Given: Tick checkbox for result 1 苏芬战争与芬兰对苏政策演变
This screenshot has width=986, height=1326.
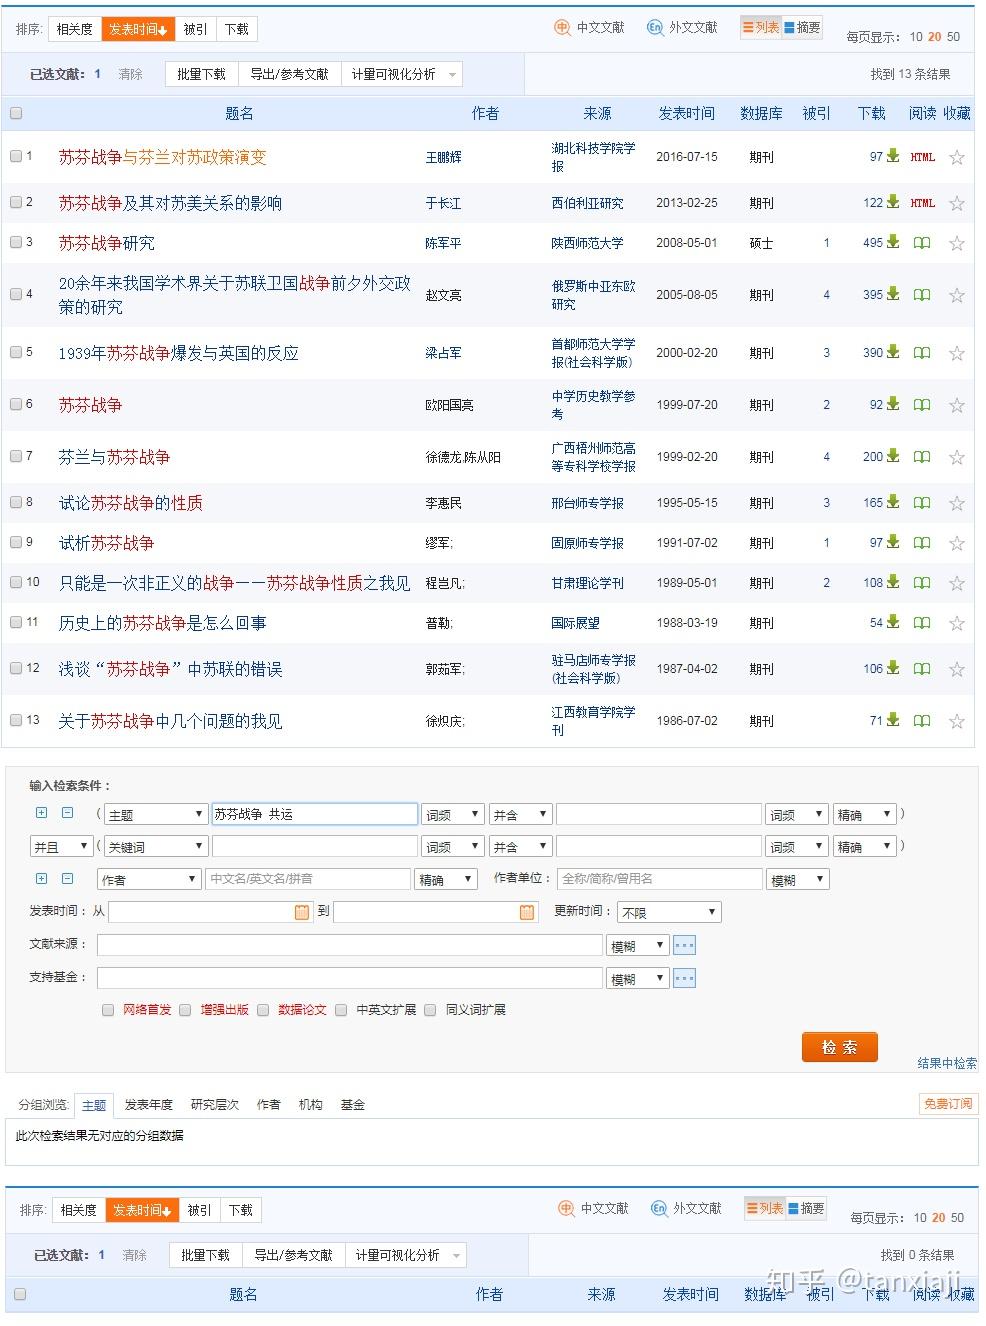Looking at the screenshot, I should 16,156.
